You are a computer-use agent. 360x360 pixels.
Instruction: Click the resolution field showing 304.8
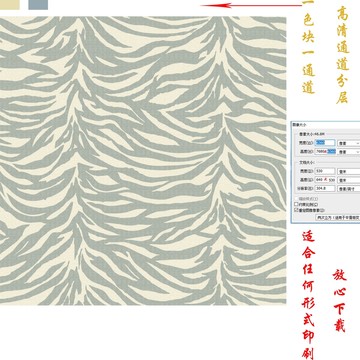[325, 188]
